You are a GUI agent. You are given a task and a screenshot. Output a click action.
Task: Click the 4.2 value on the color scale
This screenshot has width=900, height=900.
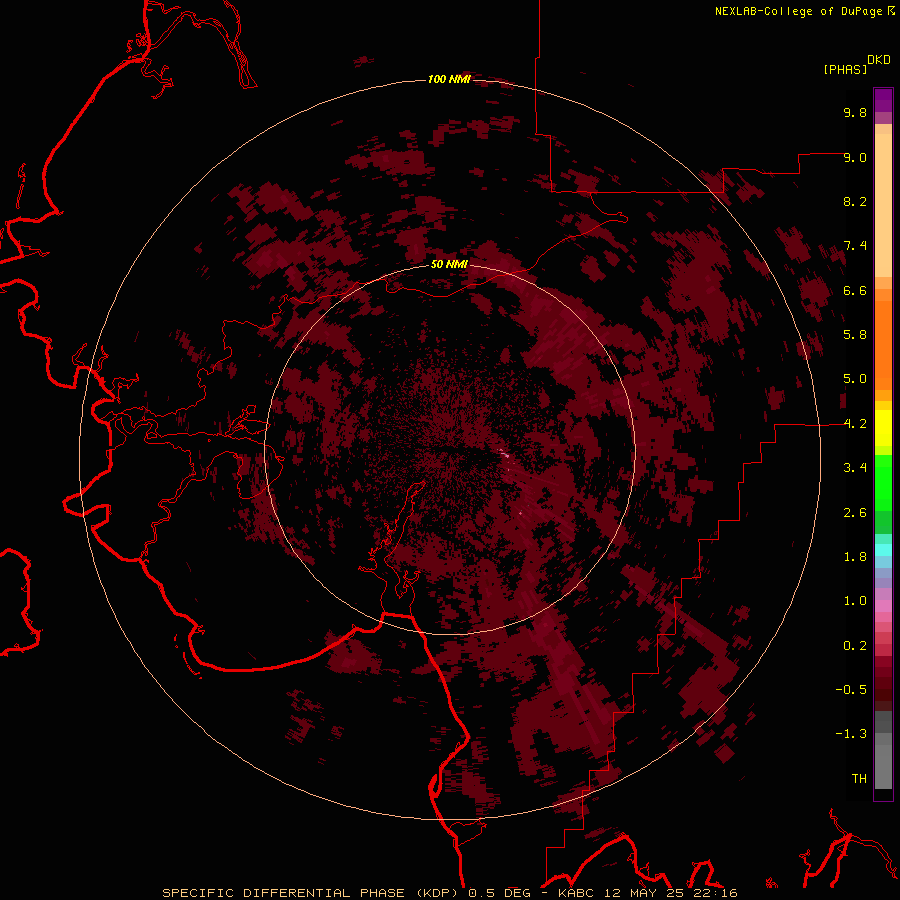click(855, 424)
